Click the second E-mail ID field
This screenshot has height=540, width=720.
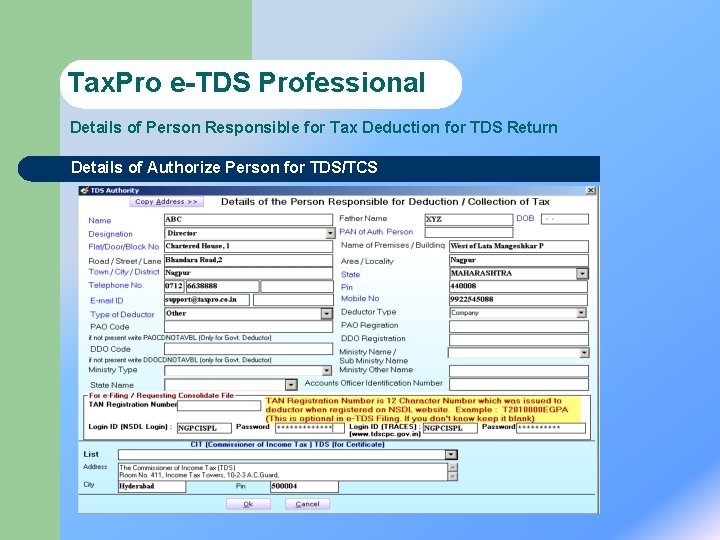click(x=293, y=300)
